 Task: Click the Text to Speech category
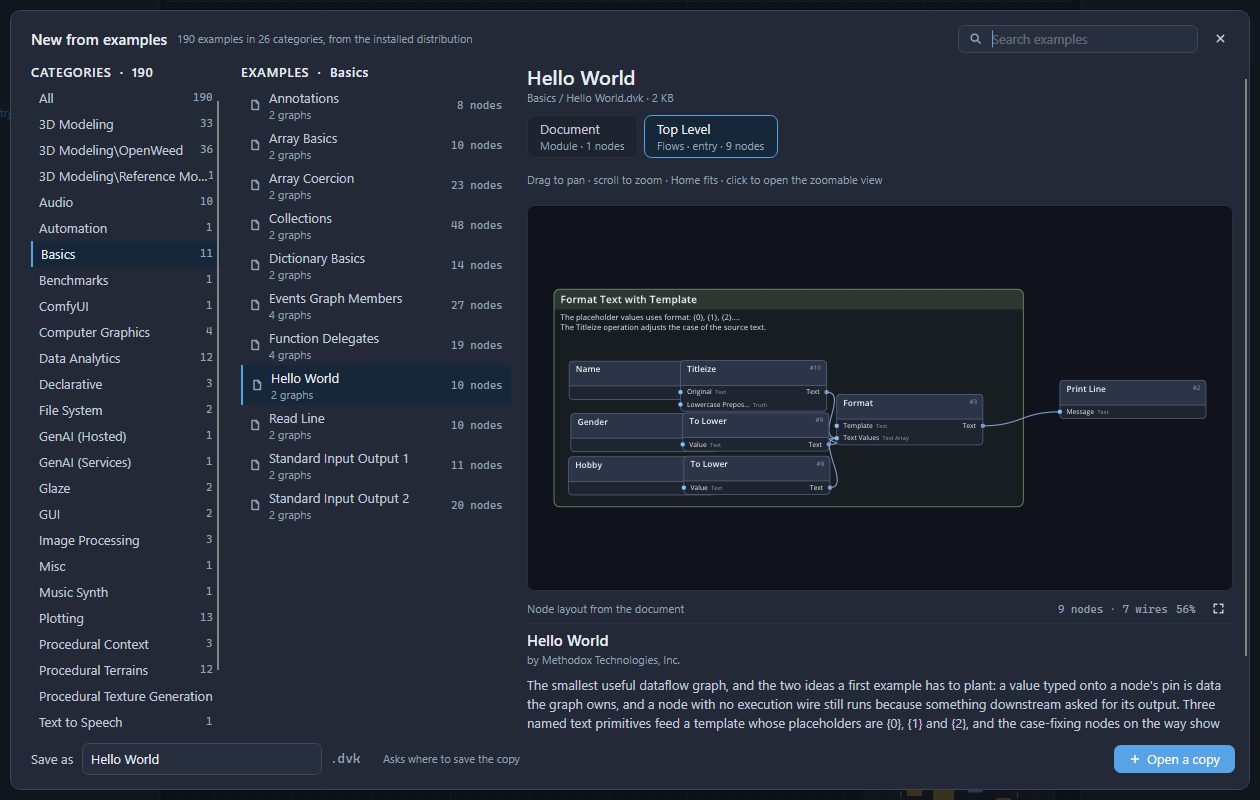click(x=125, y=722)
